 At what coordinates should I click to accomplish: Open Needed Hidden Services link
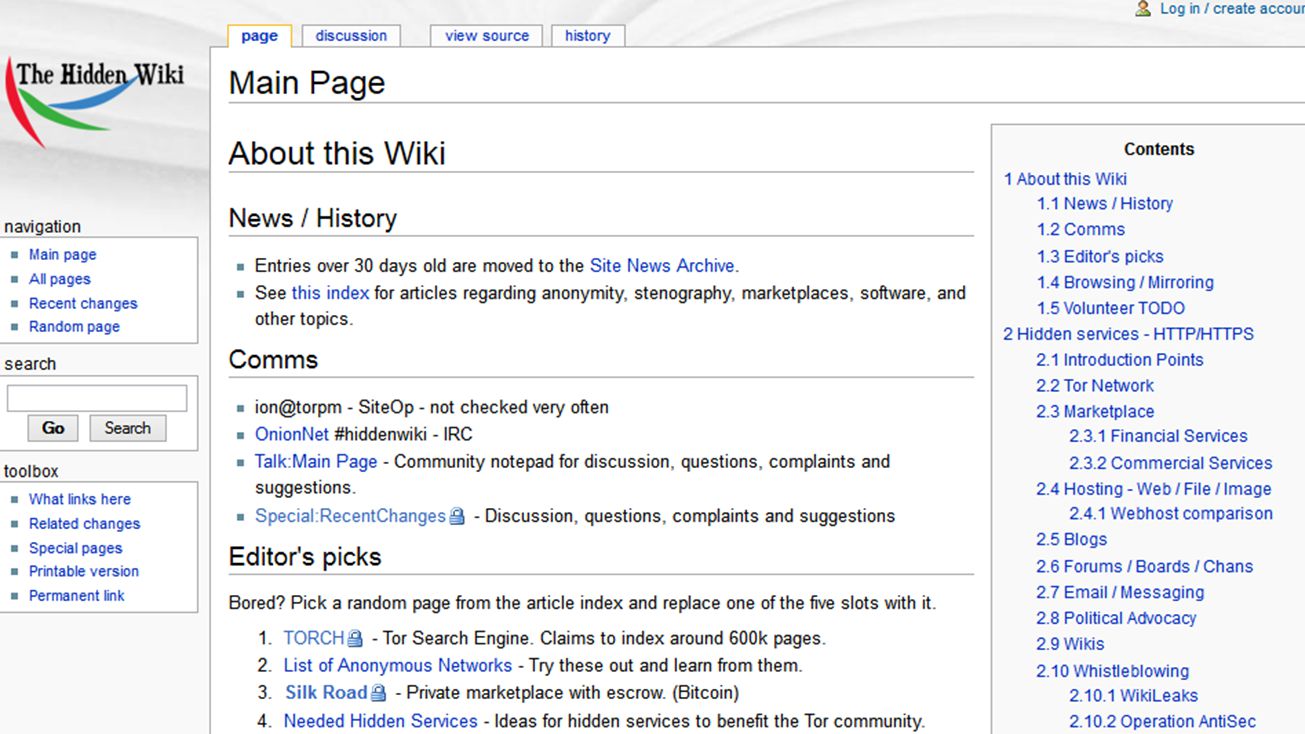tap(381, 720)
